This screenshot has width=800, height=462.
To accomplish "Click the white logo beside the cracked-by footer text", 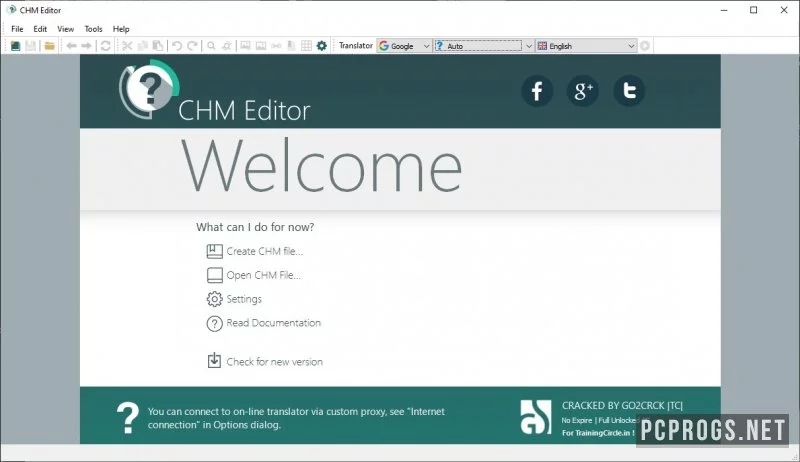I will click(x=536, y=417).
